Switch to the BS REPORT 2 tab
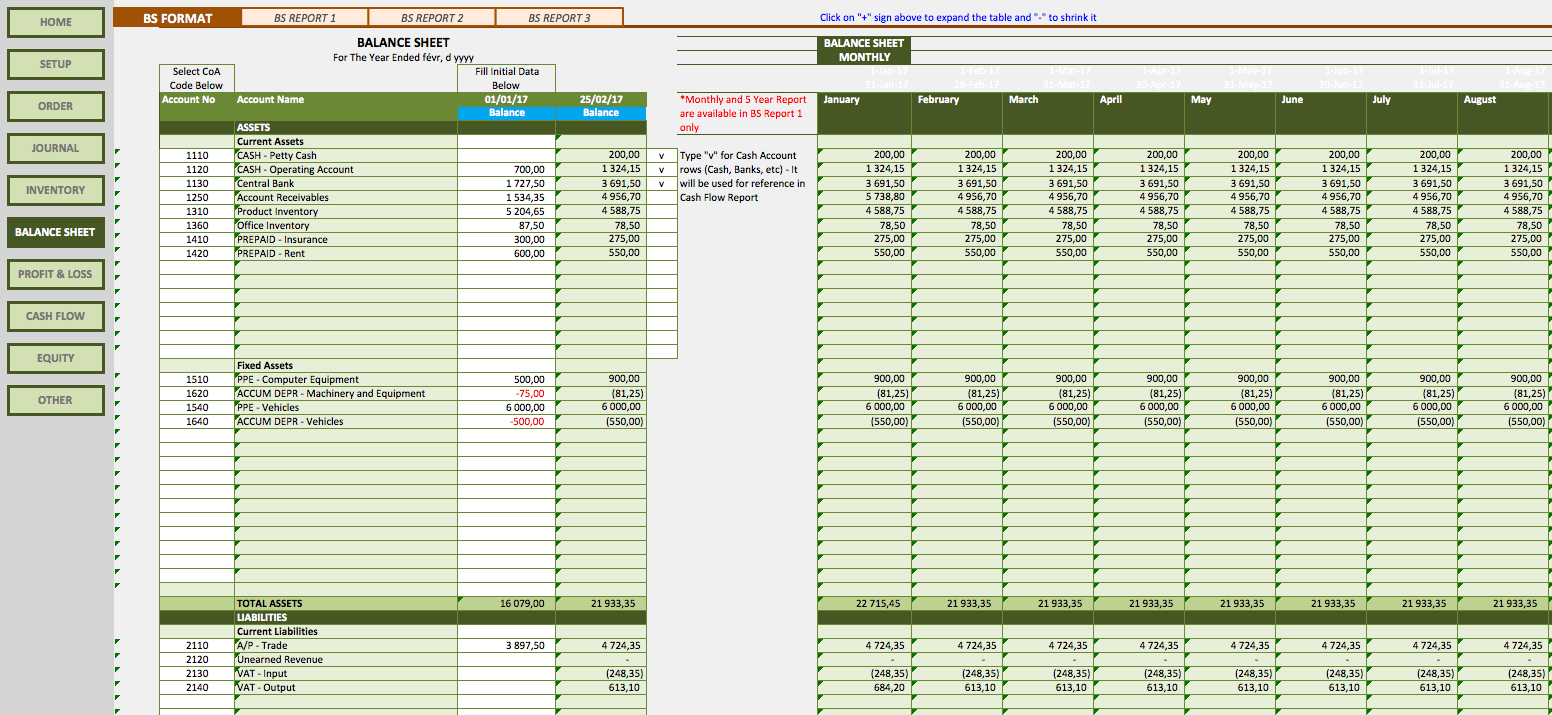Screen dimensions: 1552x715 pos(432,18)
